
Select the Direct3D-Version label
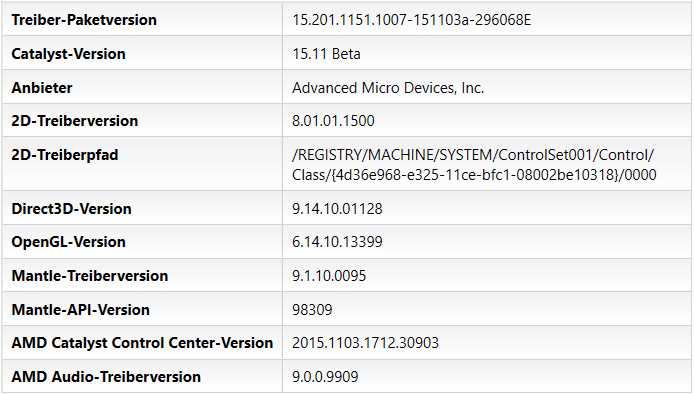tap(72, 209)
